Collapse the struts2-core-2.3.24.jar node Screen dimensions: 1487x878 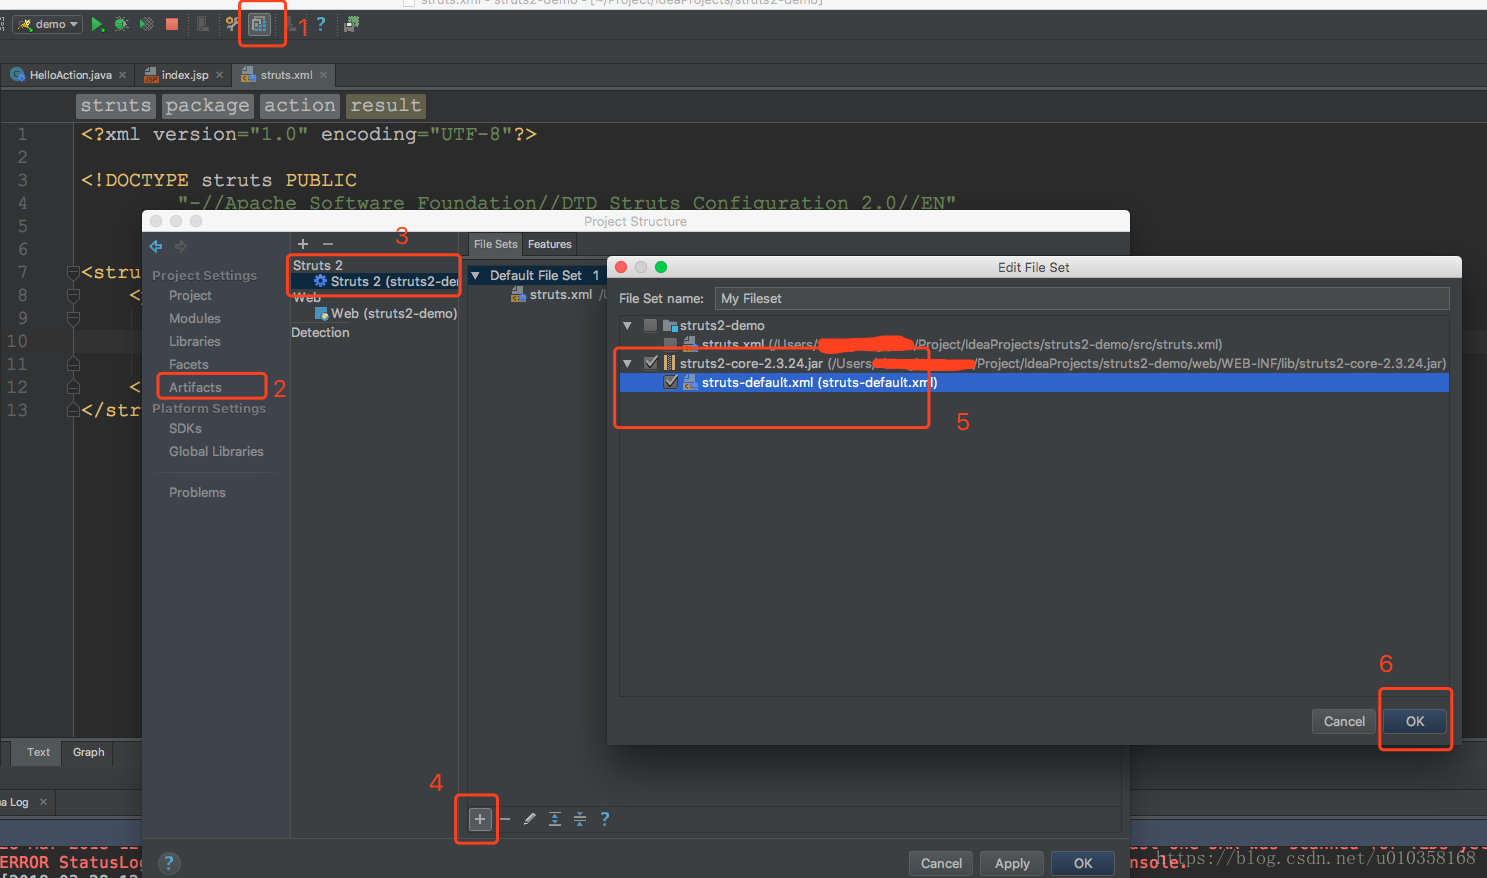click(627, 364)
